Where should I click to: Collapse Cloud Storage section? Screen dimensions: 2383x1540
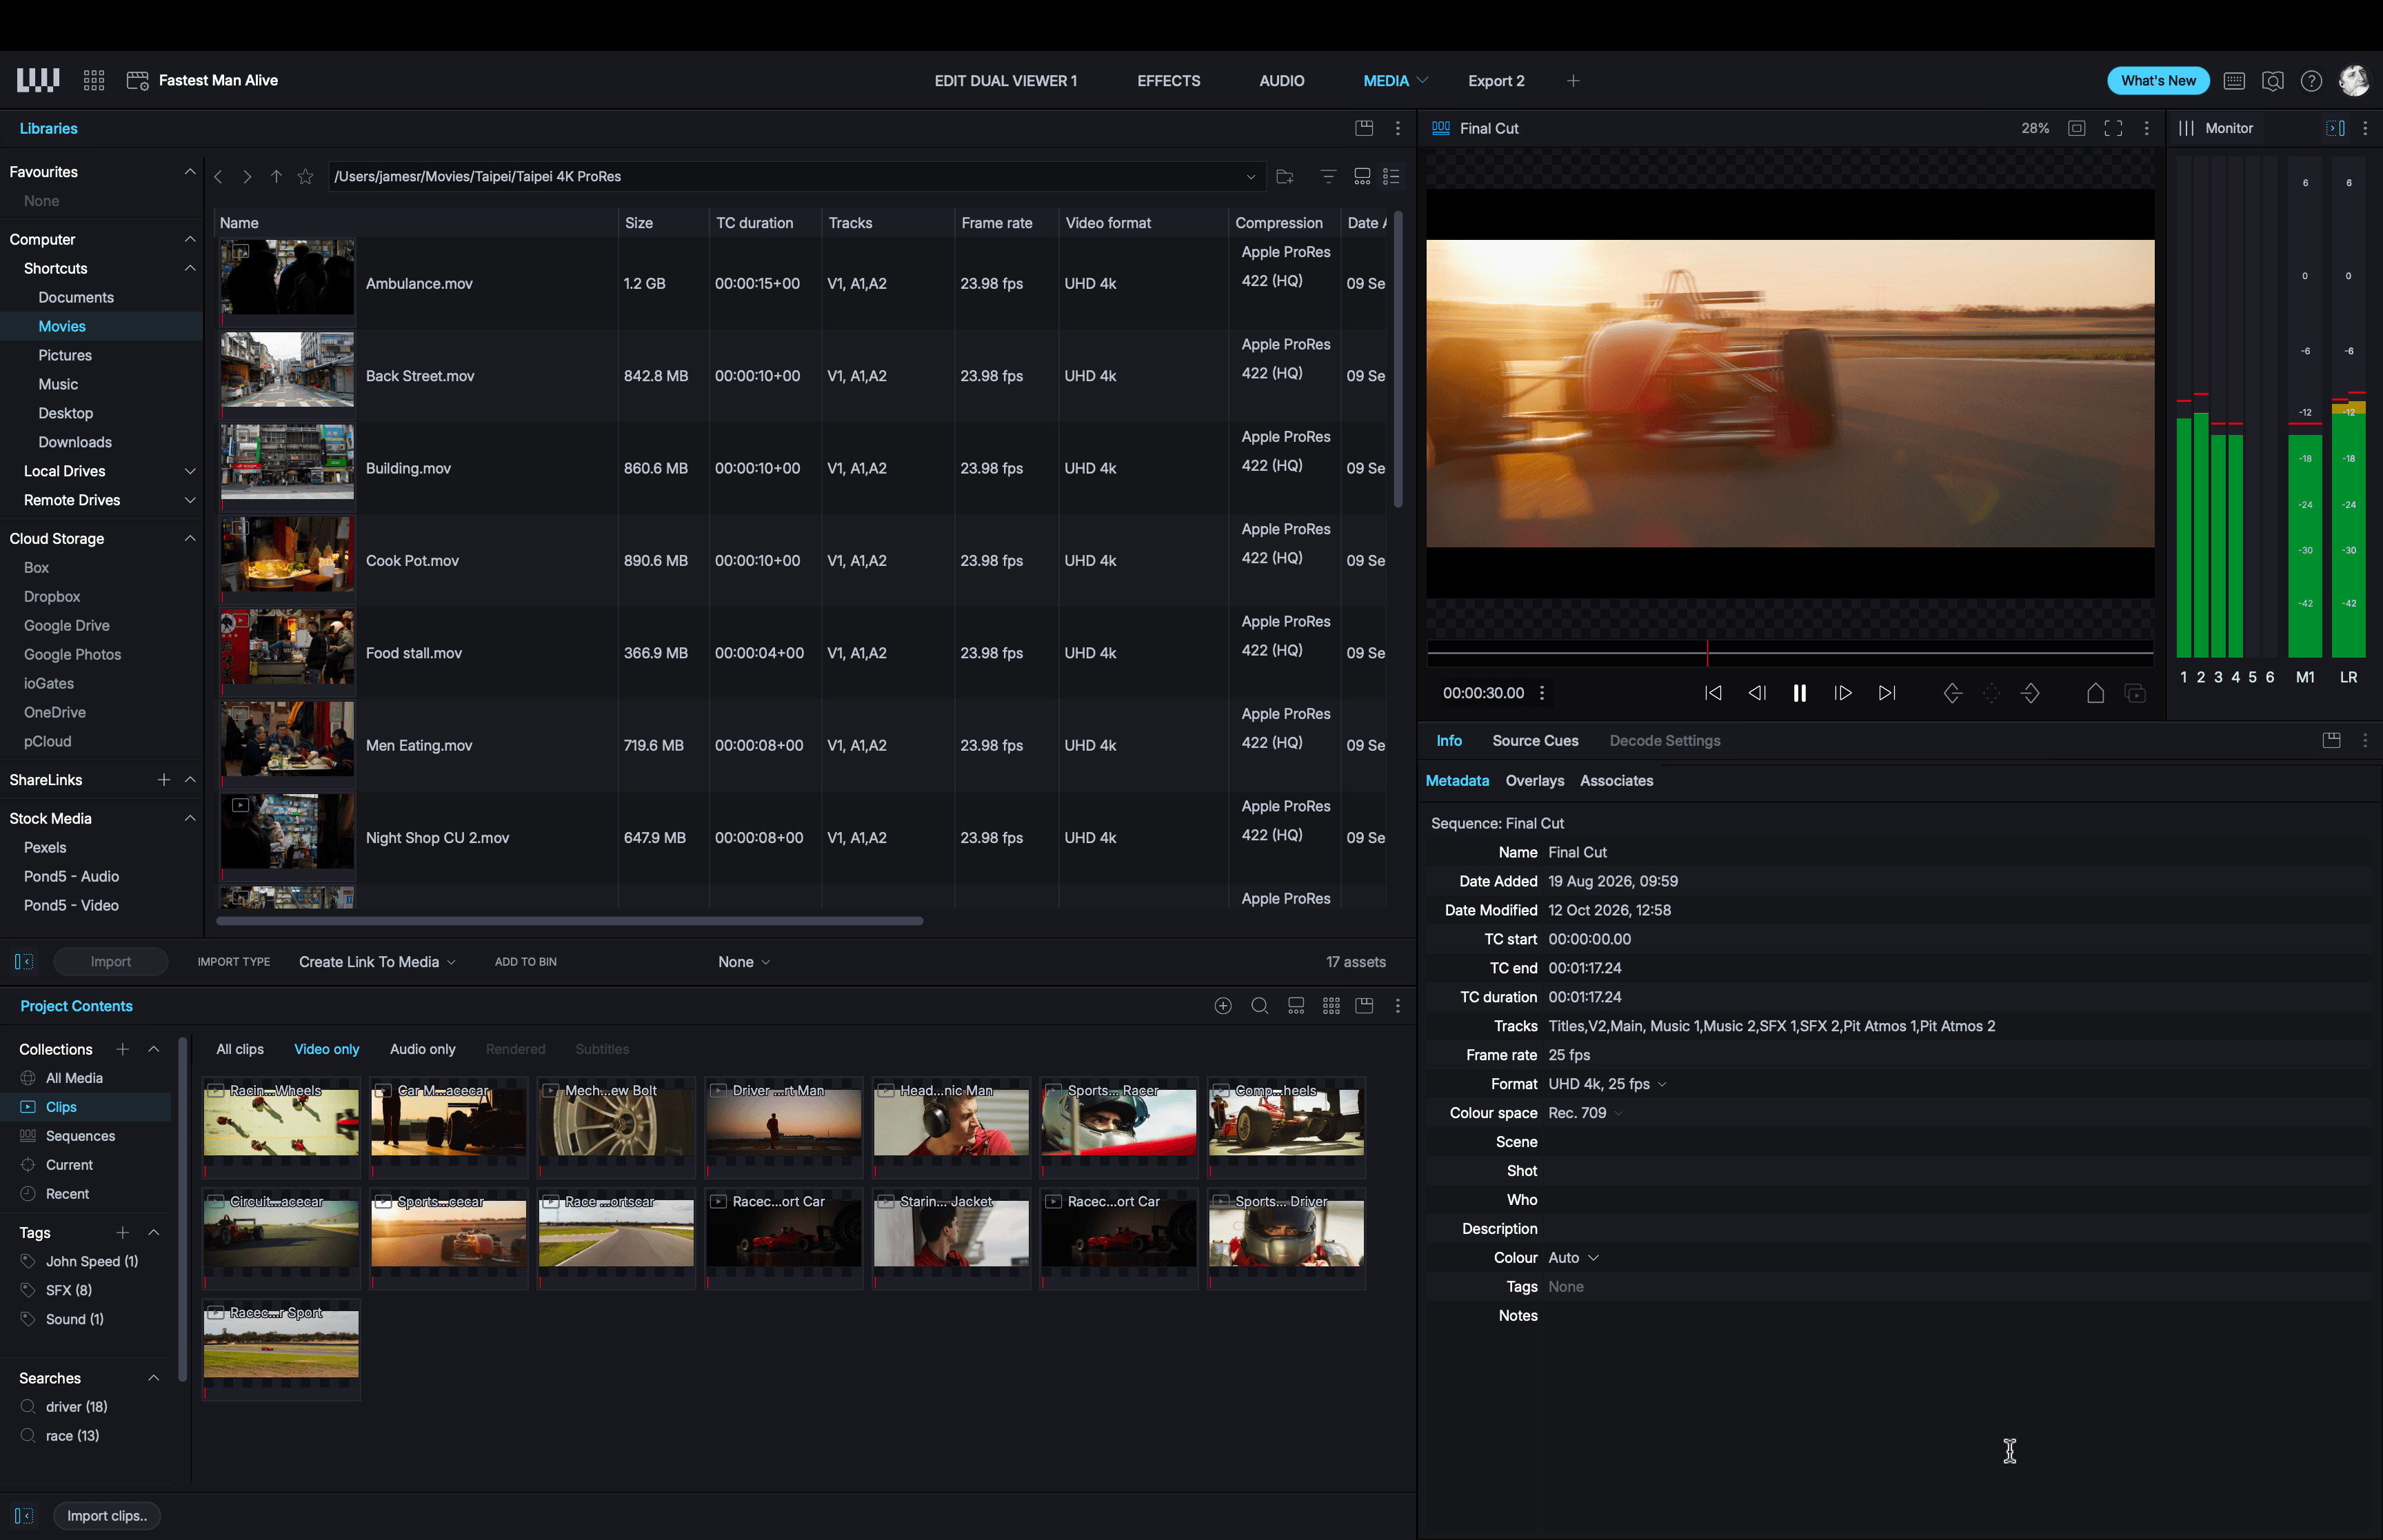click(x=190, y=539)
